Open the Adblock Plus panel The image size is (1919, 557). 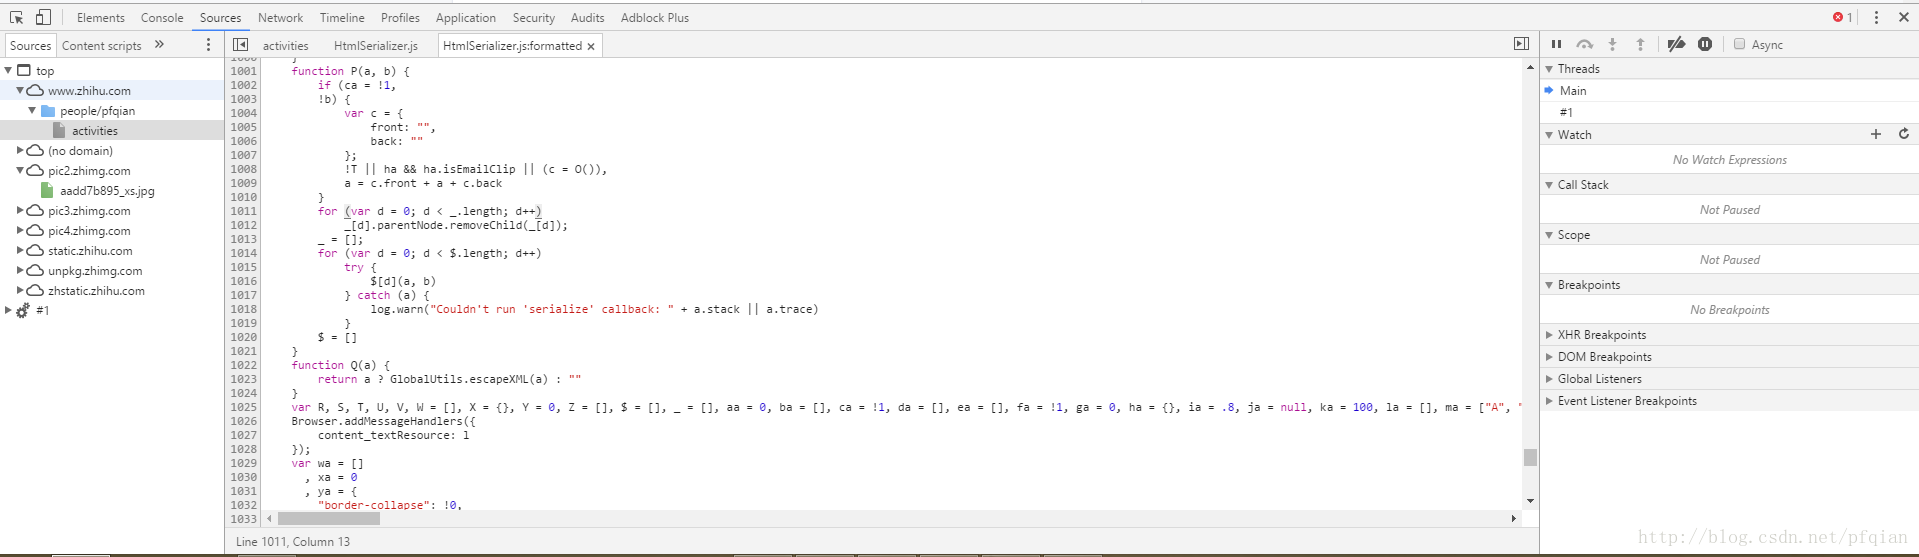tap(655, 18)
